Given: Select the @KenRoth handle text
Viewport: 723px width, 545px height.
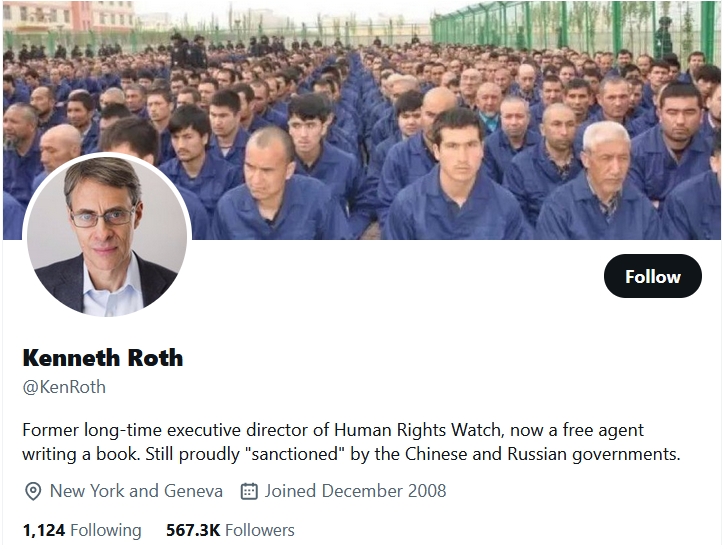Looking at the screenshot, I should pyautogui.click(x=64, y=387).
